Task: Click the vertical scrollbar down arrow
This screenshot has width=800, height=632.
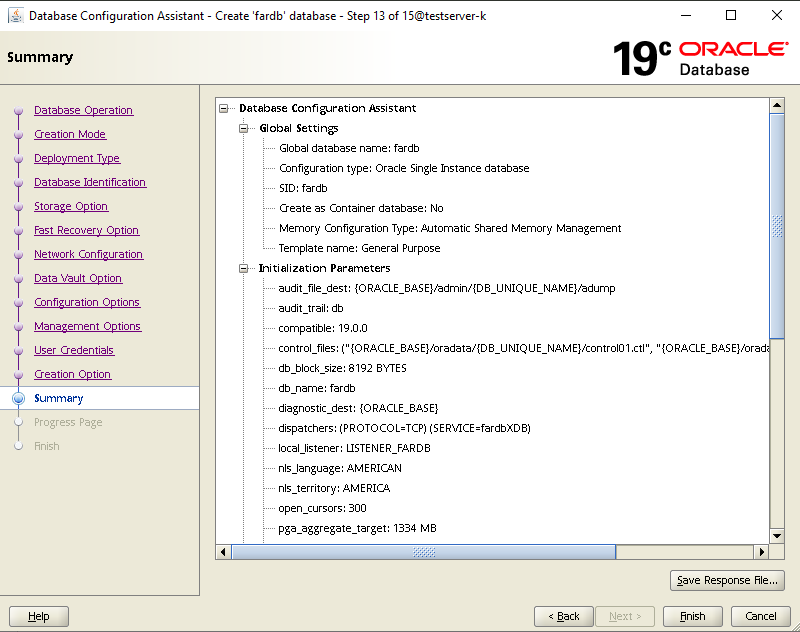Action: pos(777,536)
